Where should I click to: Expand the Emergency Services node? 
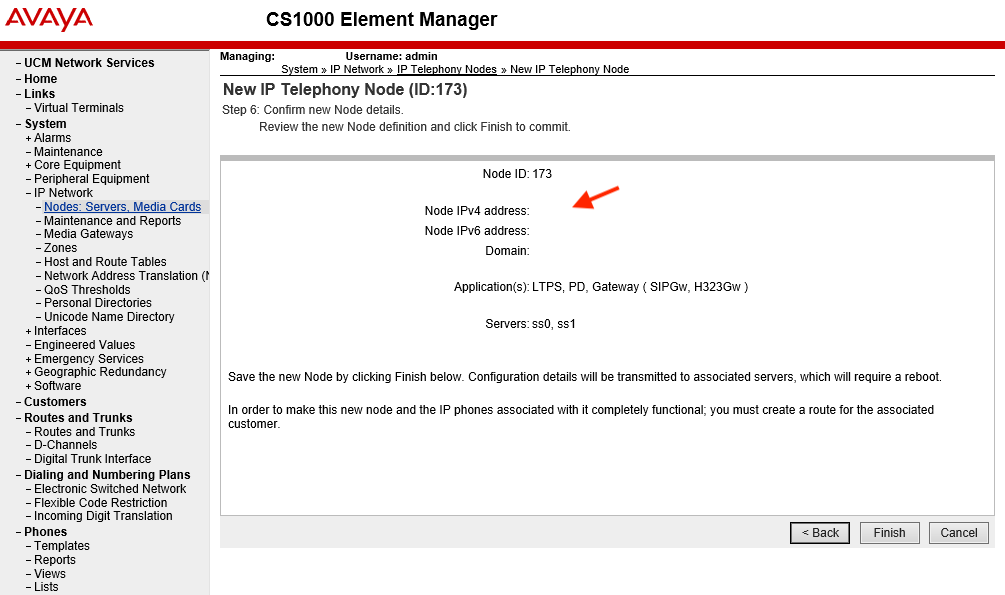pyautogui.click(x=28, y=360)
